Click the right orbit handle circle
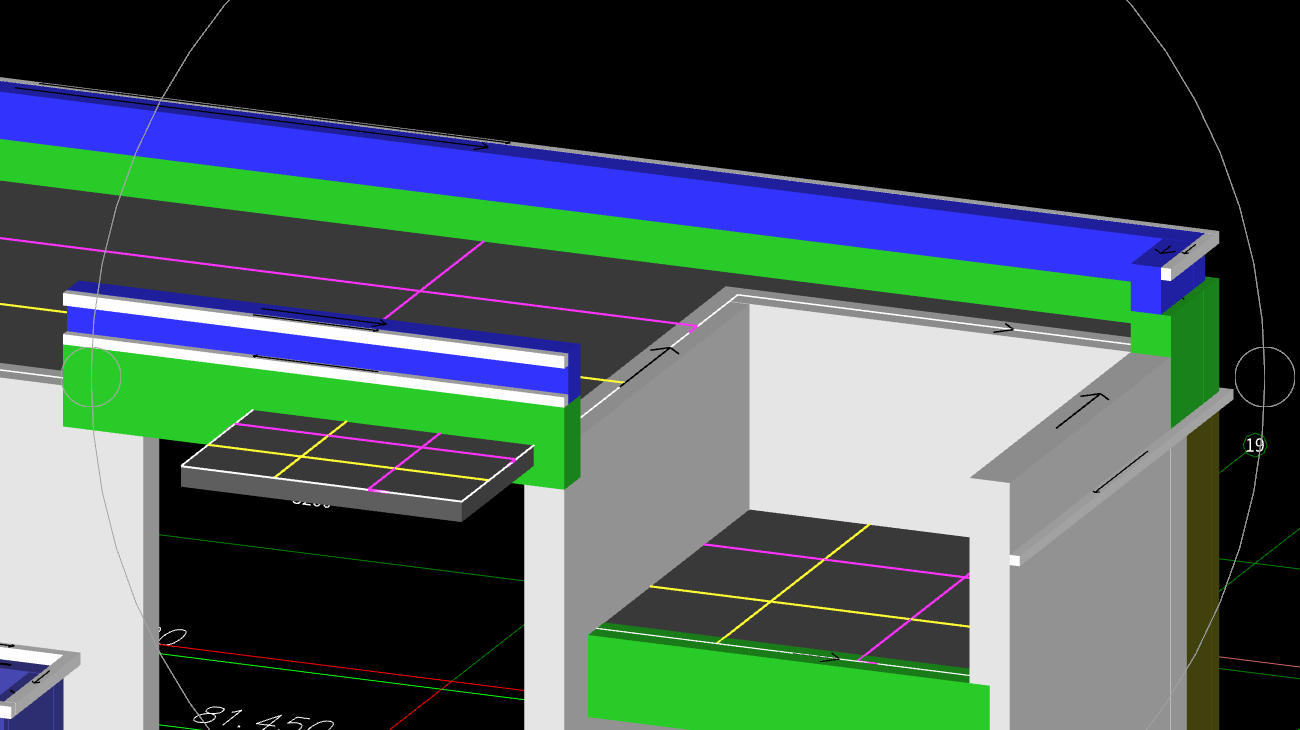Viewport: 1300px width, 730px height. click(1265, 377)
